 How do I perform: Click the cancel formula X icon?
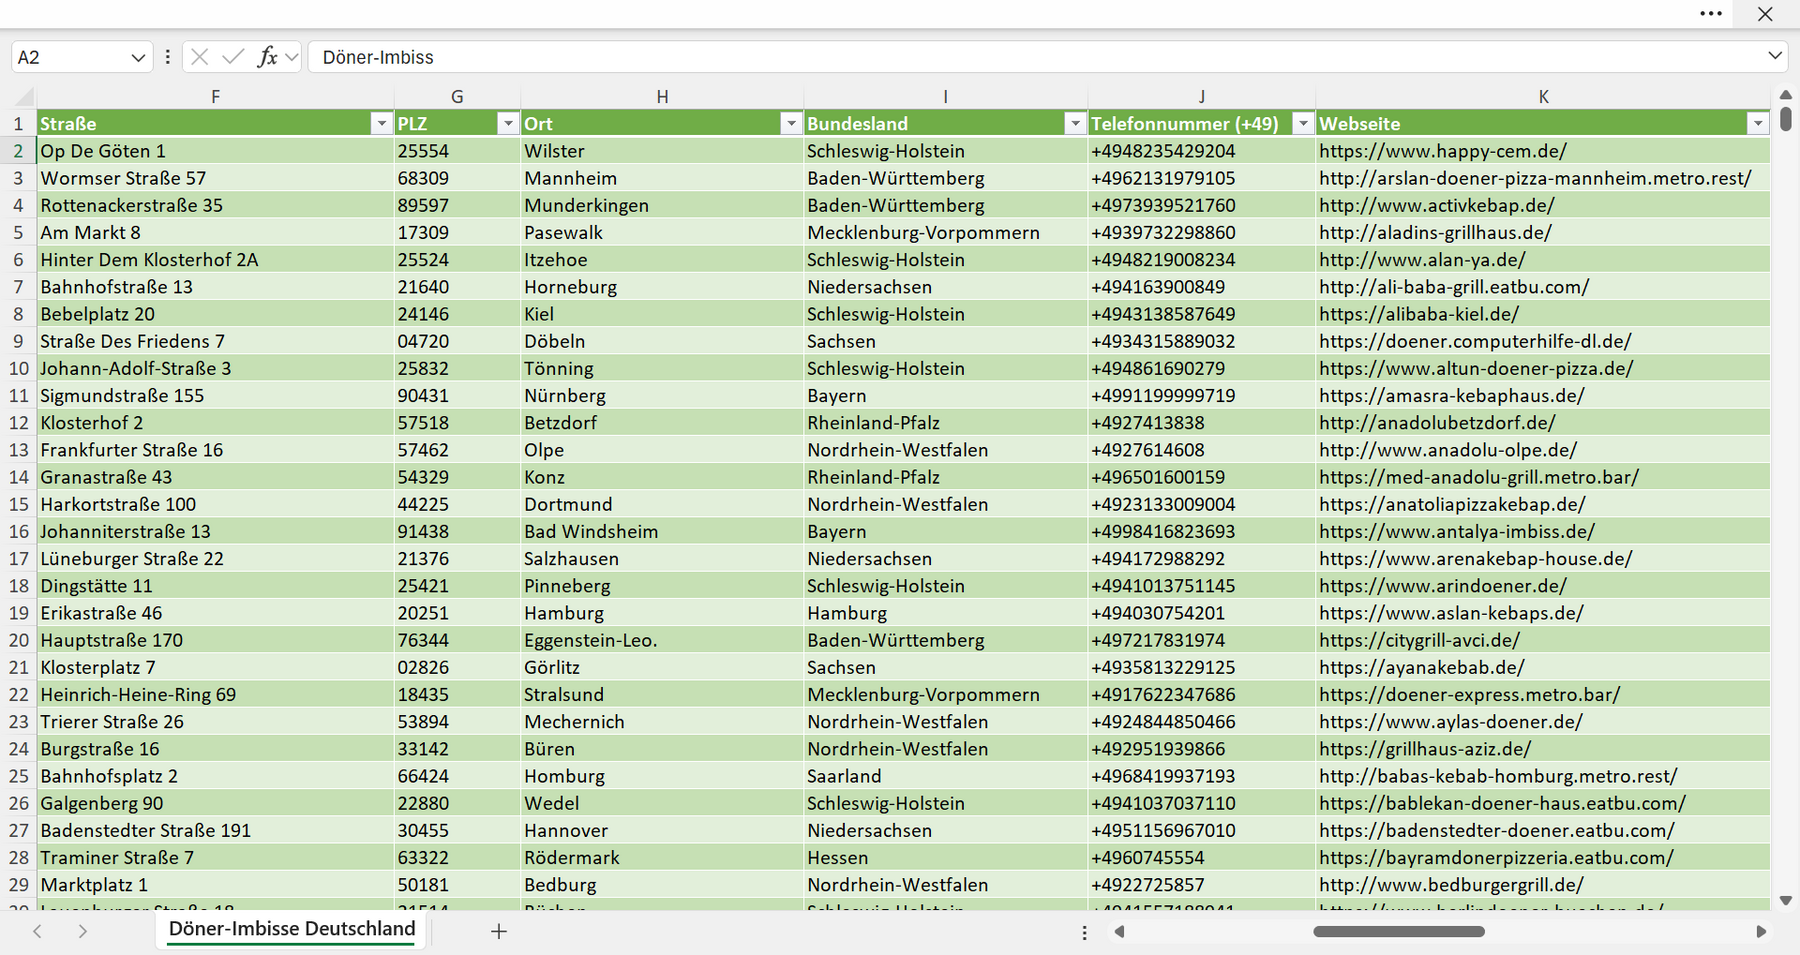tap(200, 57)
